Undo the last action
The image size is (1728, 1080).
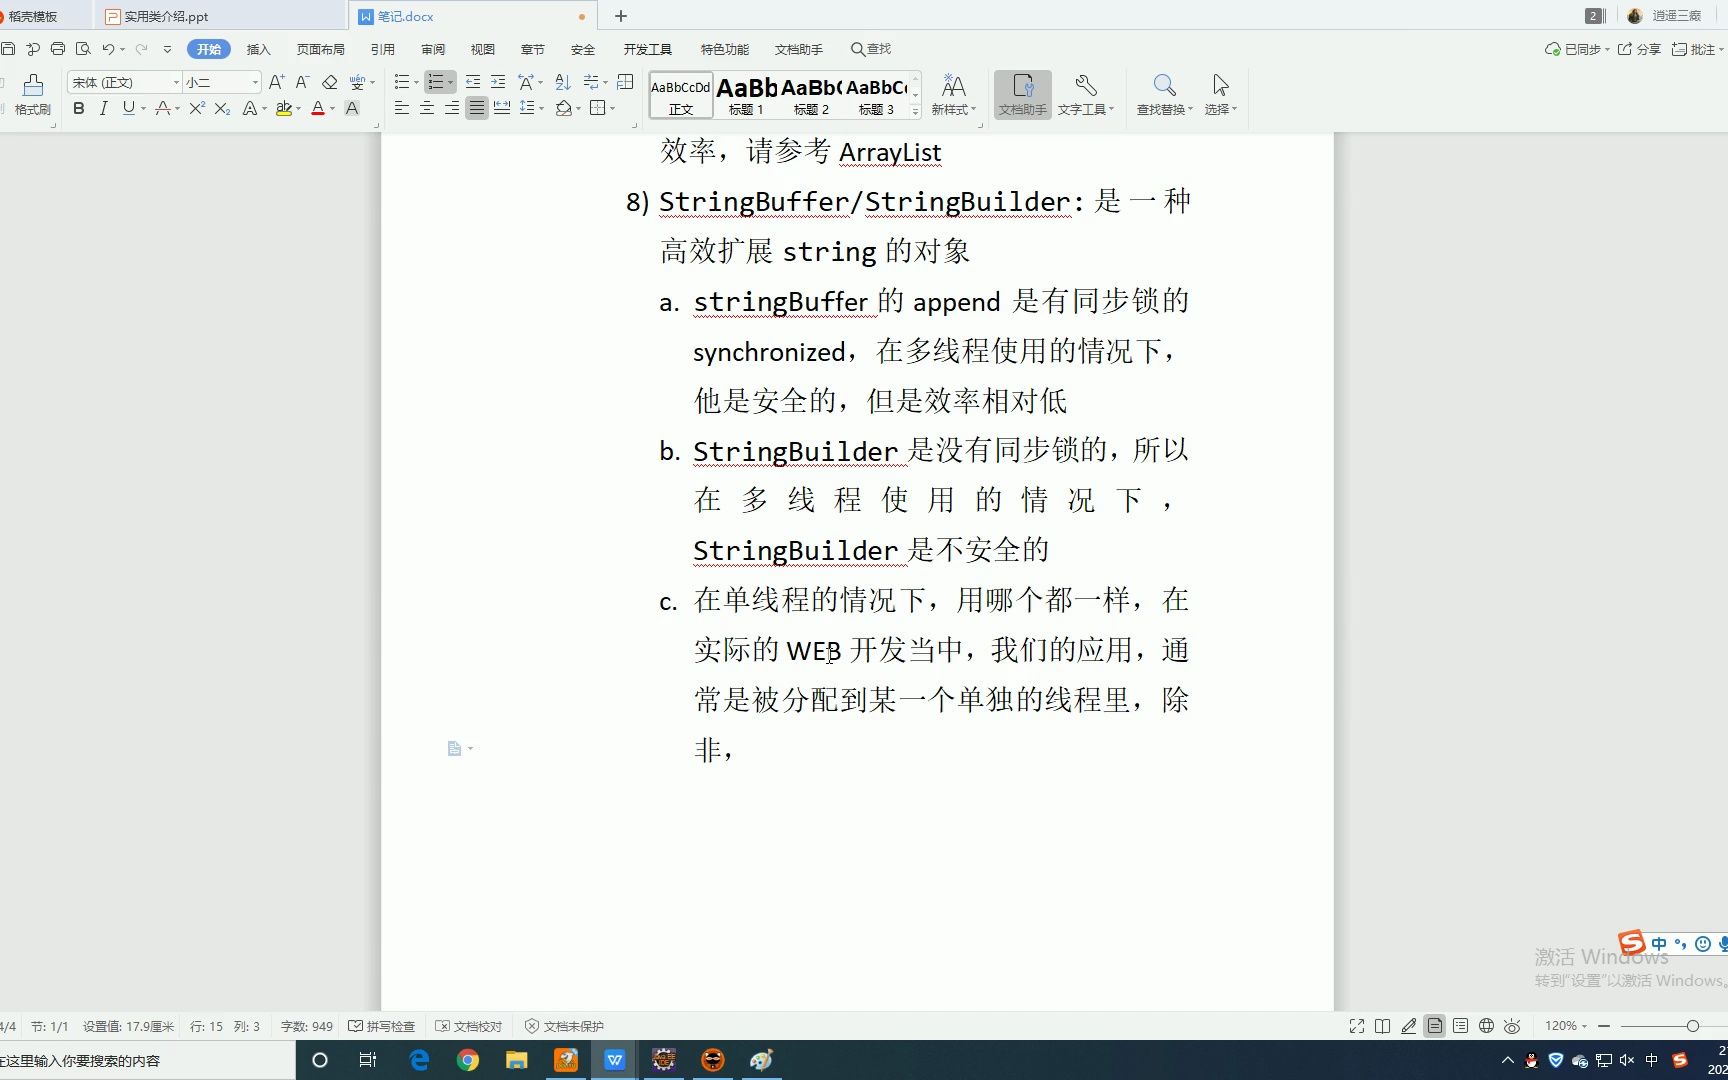(108, 49)
